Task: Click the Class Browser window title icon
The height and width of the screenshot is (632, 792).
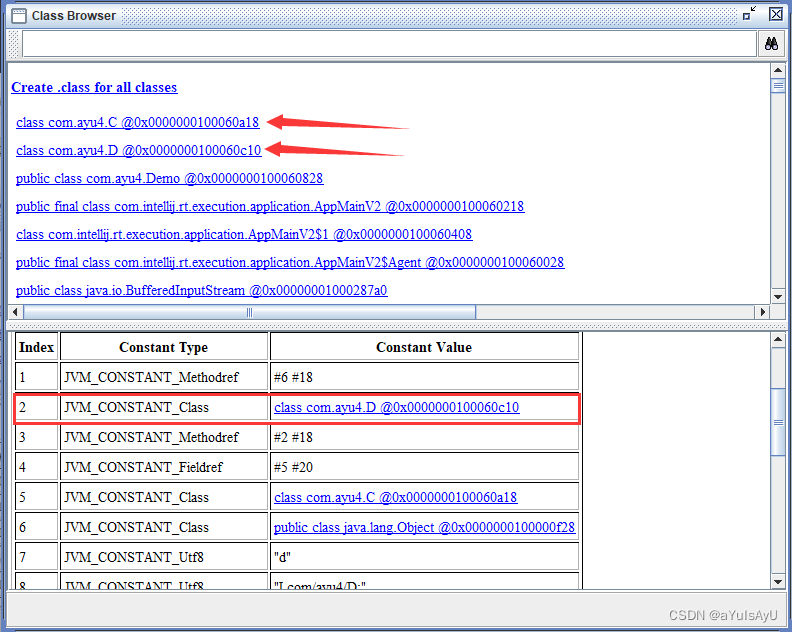Action: 19,16
